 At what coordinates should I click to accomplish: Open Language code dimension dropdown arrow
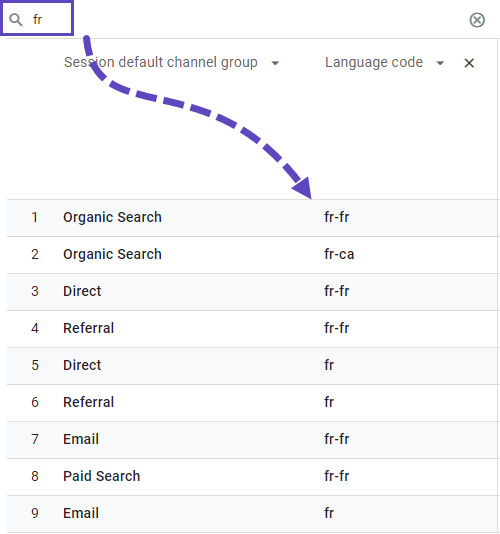pos(440,63)
